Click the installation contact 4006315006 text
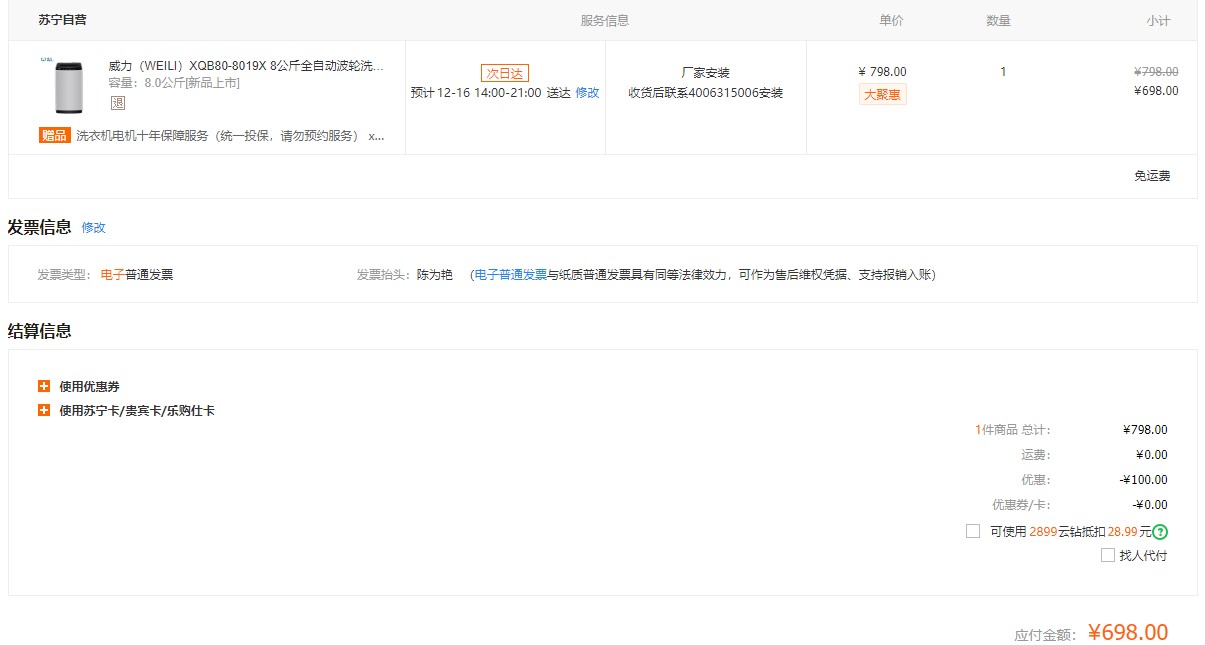Viewport: 1205px width, 645px height. coord(706,93)
